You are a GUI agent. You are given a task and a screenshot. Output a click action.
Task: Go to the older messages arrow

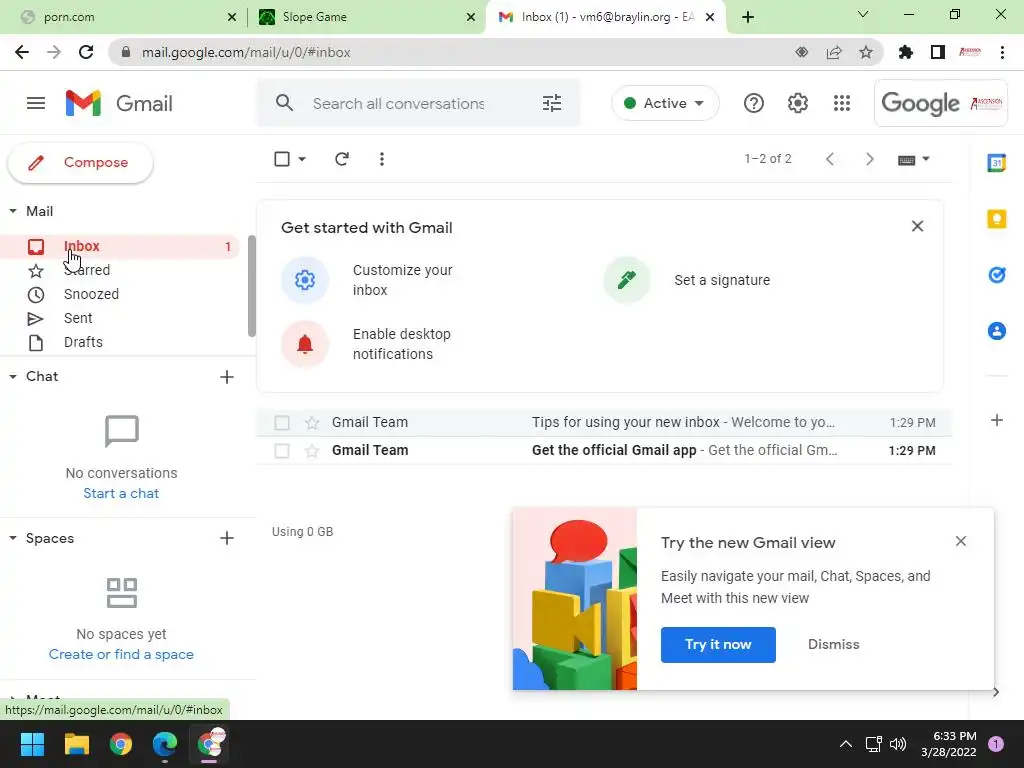click(869, 159)
